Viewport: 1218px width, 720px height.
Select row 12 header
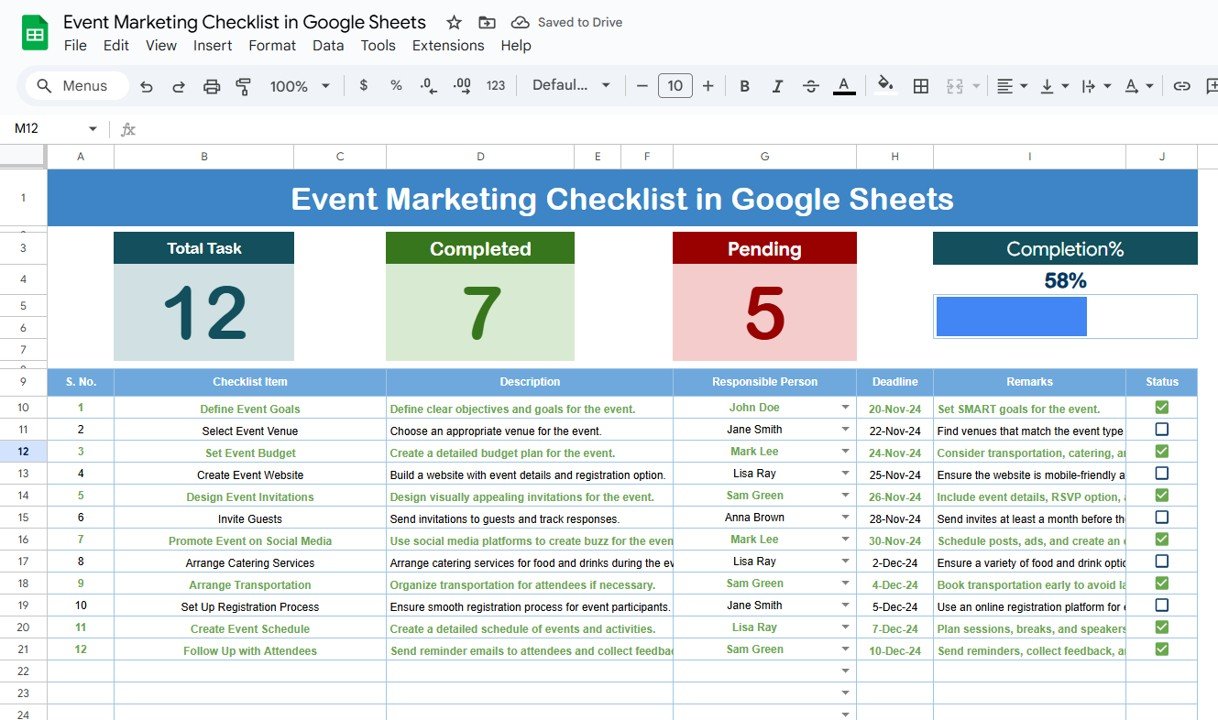pos(23,452)
